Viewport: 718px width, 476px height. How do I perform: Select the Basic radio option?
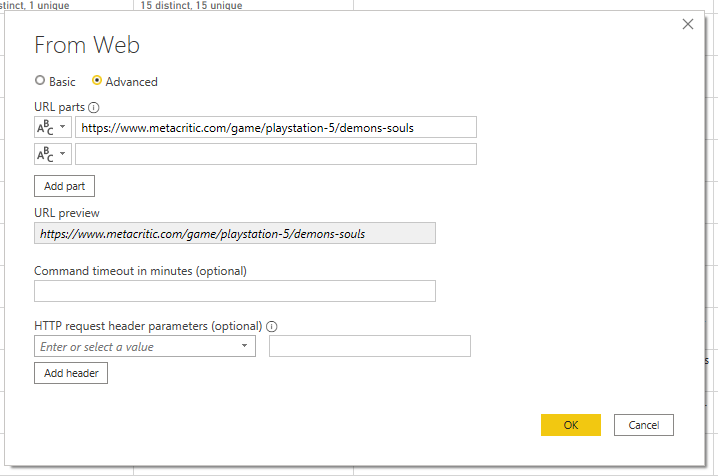click(x=40, y=81)
